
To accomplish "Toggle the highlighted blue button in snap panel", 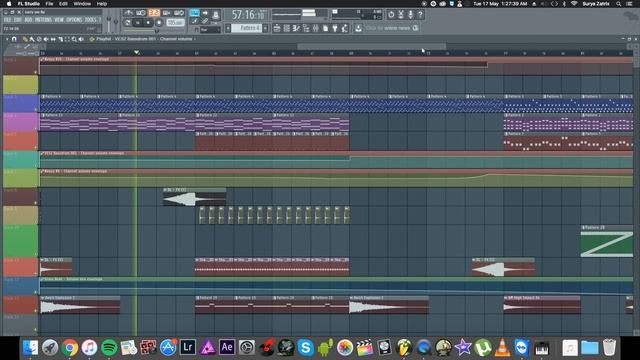I will pos(194,13).
